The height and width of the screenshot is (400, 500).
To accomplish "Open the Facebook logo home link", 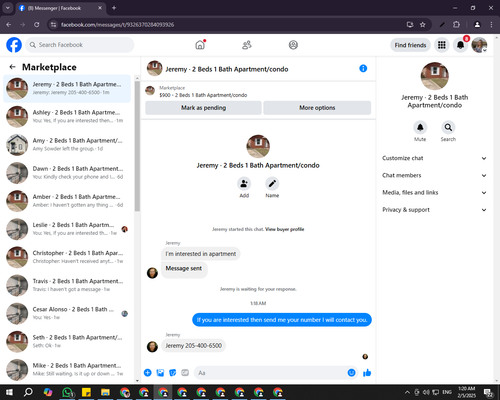I will 14,45.
